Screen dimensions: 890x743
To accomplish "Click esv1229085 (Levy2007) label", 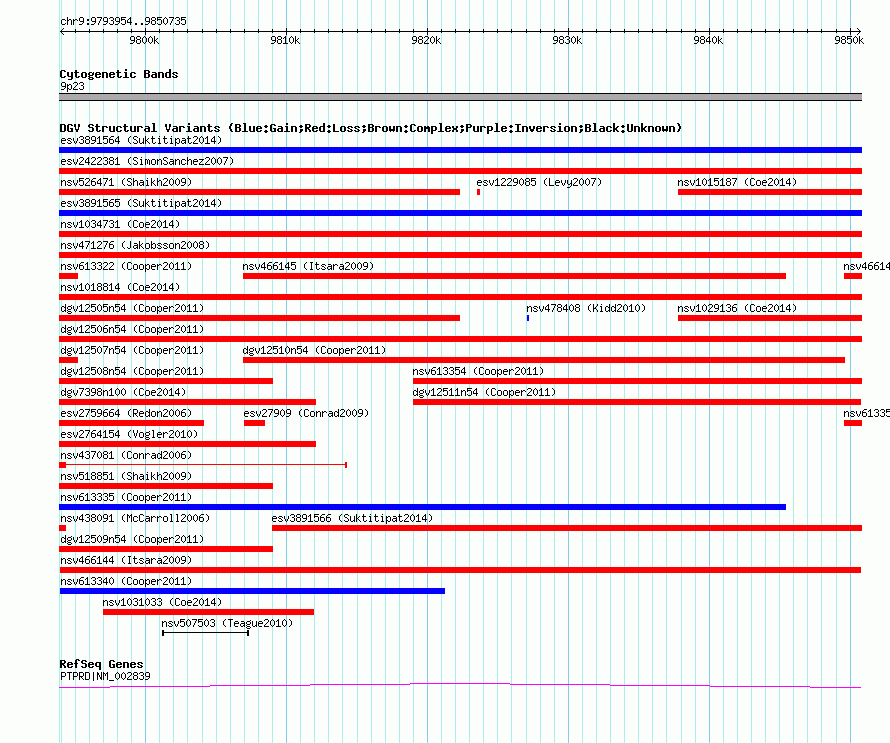I will click(x=539, y=182).
